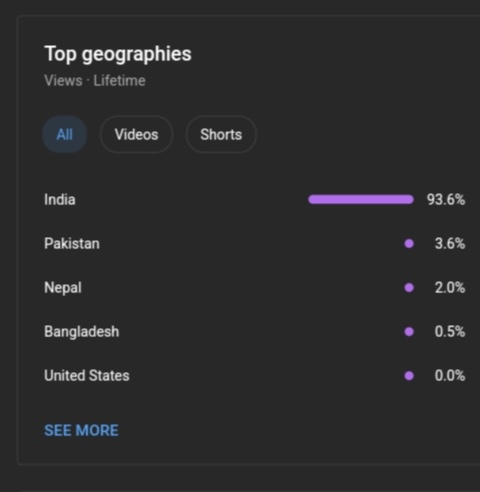Click the 3.6% value for Pakistan

tap(450, 244)
